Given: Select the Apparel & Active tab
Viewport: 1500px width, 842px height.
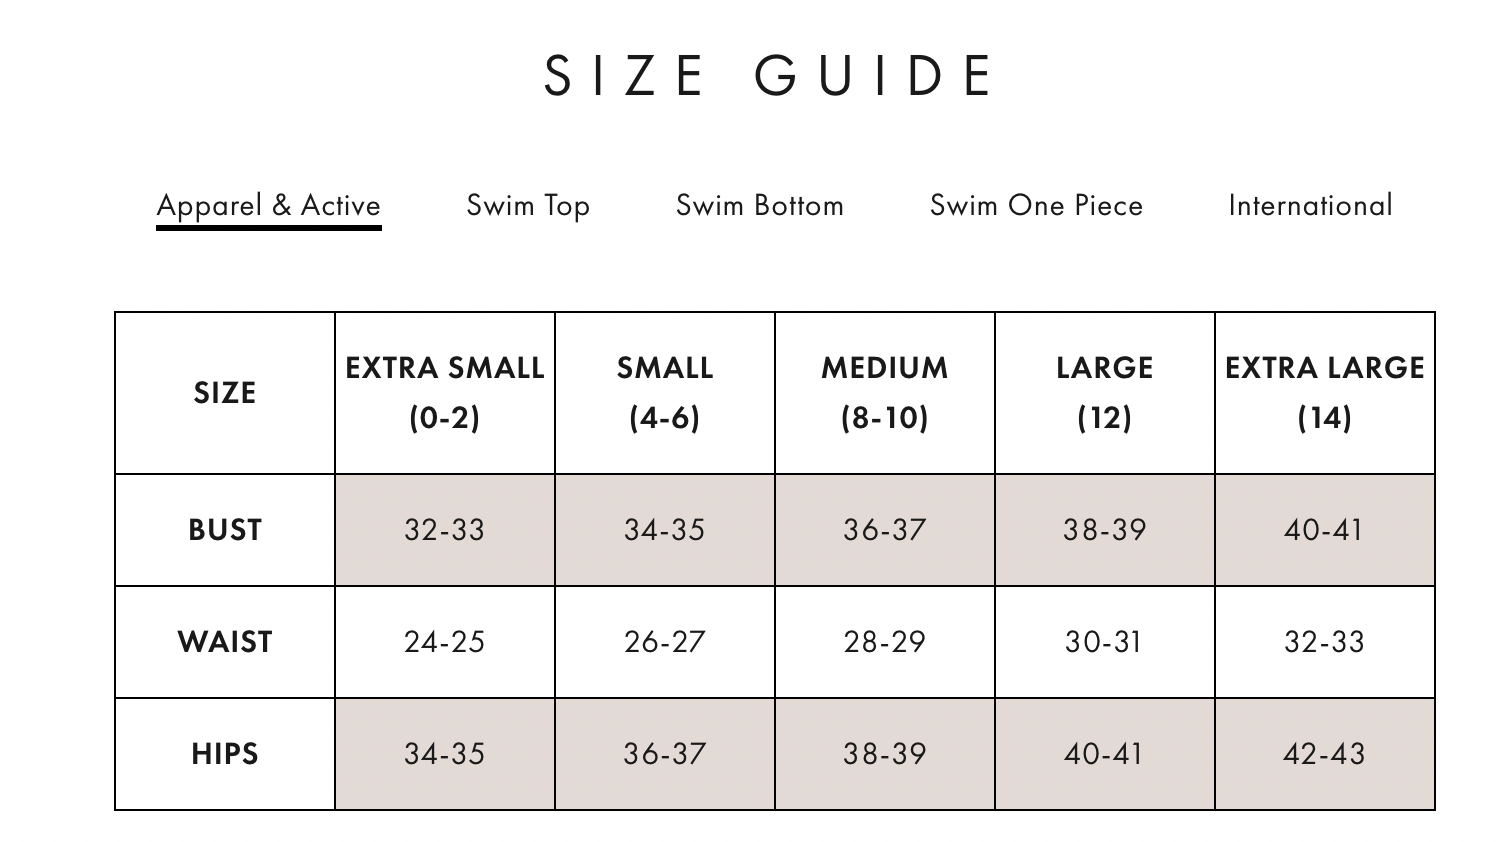Looking at the screenshot, I should tap(268, 205).
